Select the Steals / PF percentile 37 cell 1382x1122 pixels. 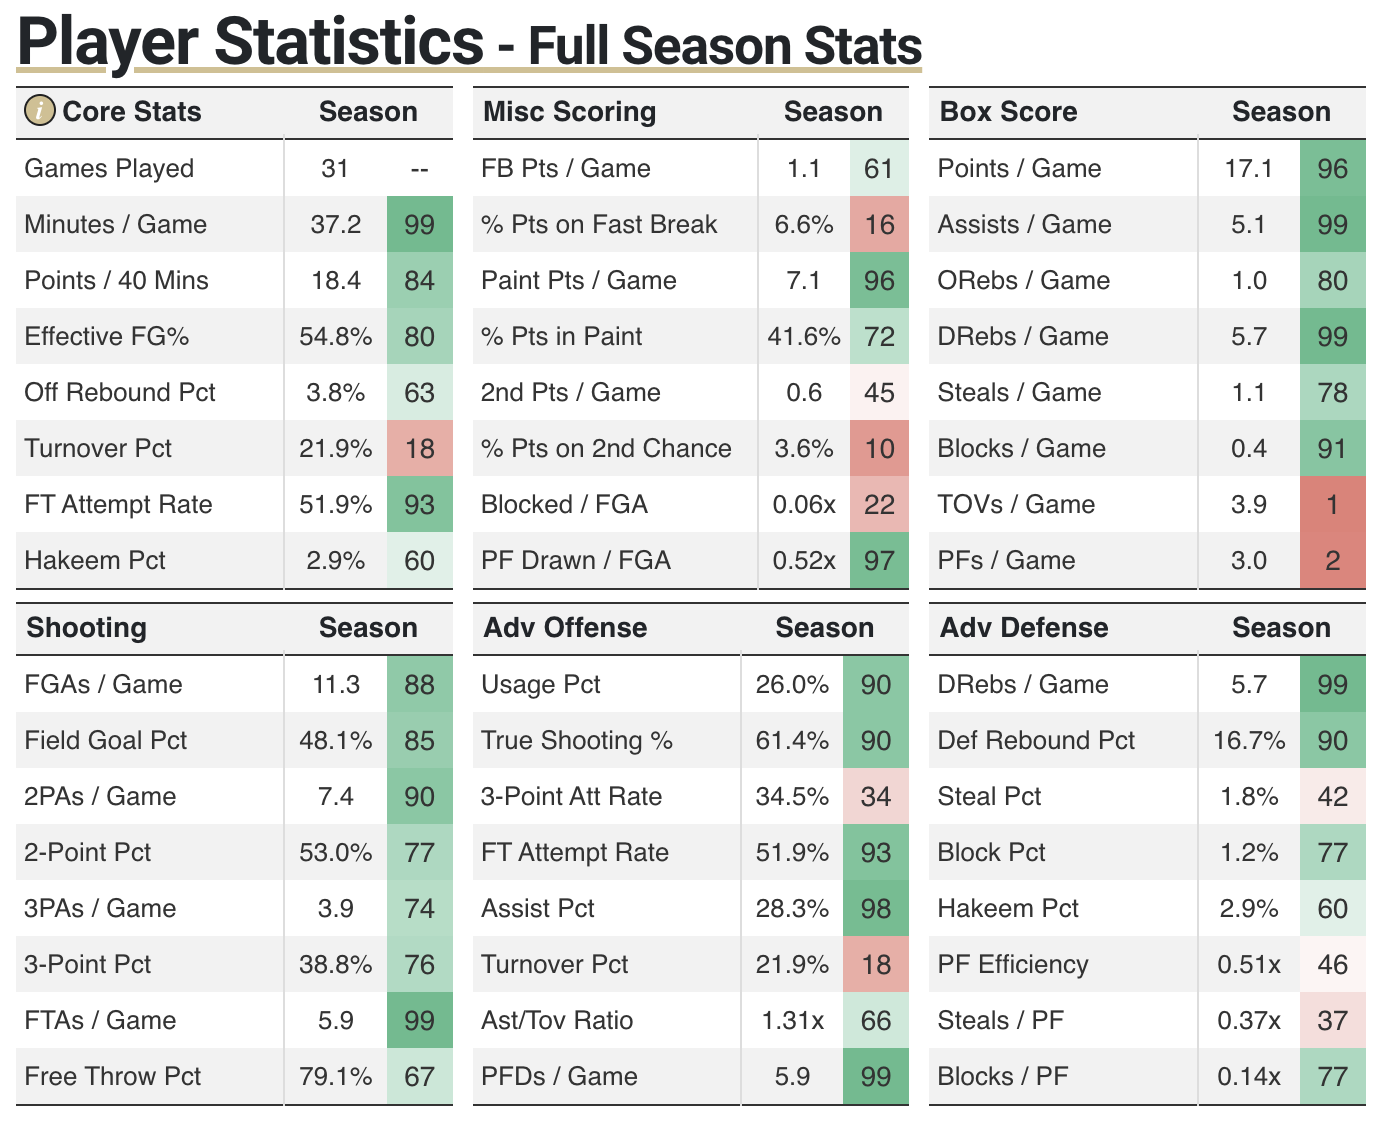point(1332,1020)
